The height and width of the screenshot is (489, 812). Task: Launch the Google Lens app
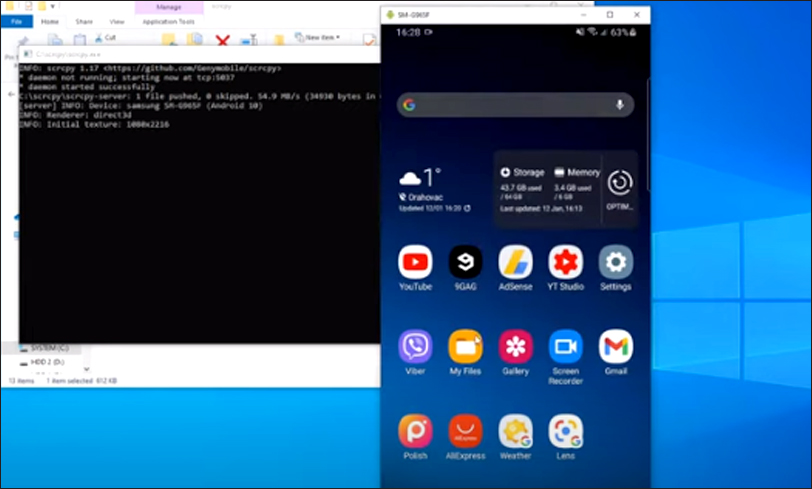tap(566, 431)
